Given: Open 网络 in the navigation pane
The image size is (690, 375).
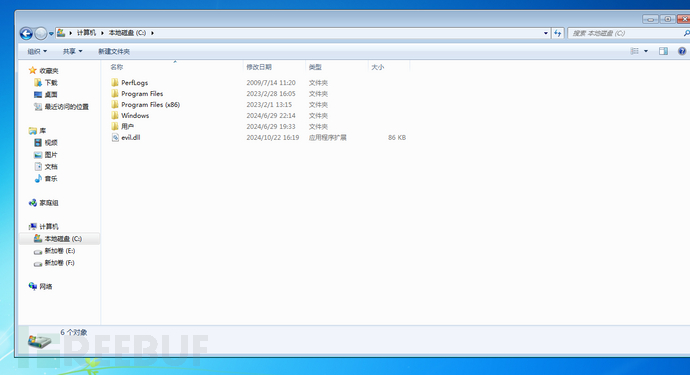Looking at the screenshot, I should (x=46, y=287).
